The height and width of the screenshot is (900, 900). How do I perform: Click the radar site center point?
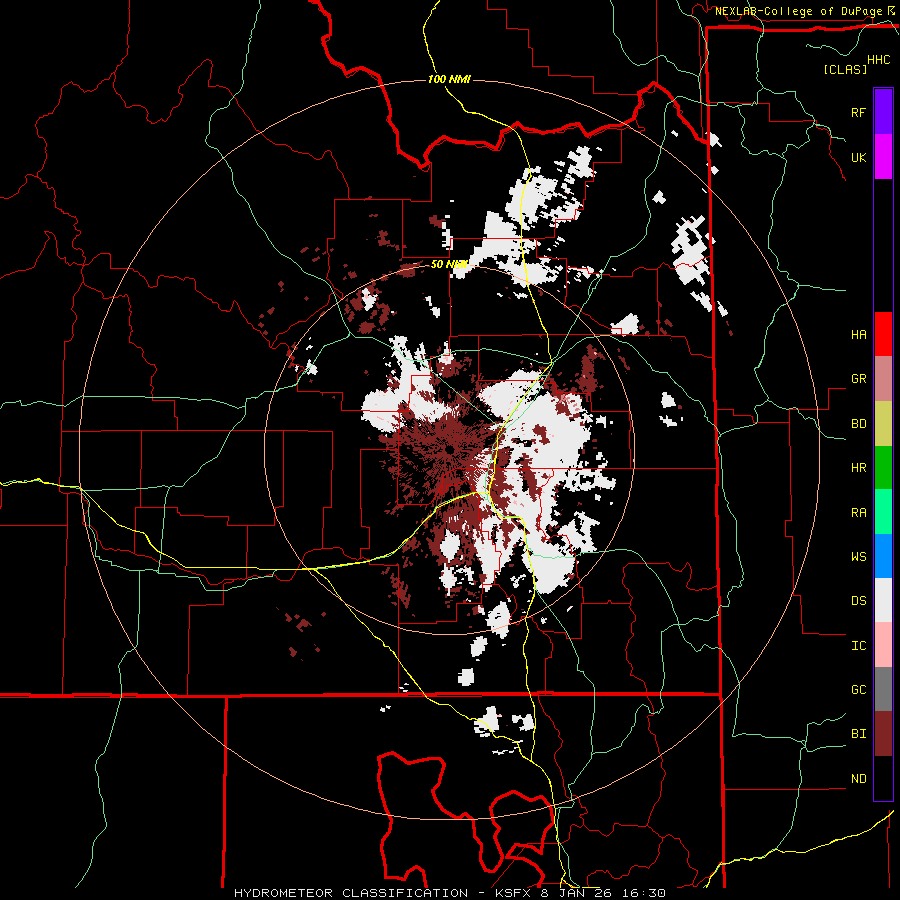(449, 449)
